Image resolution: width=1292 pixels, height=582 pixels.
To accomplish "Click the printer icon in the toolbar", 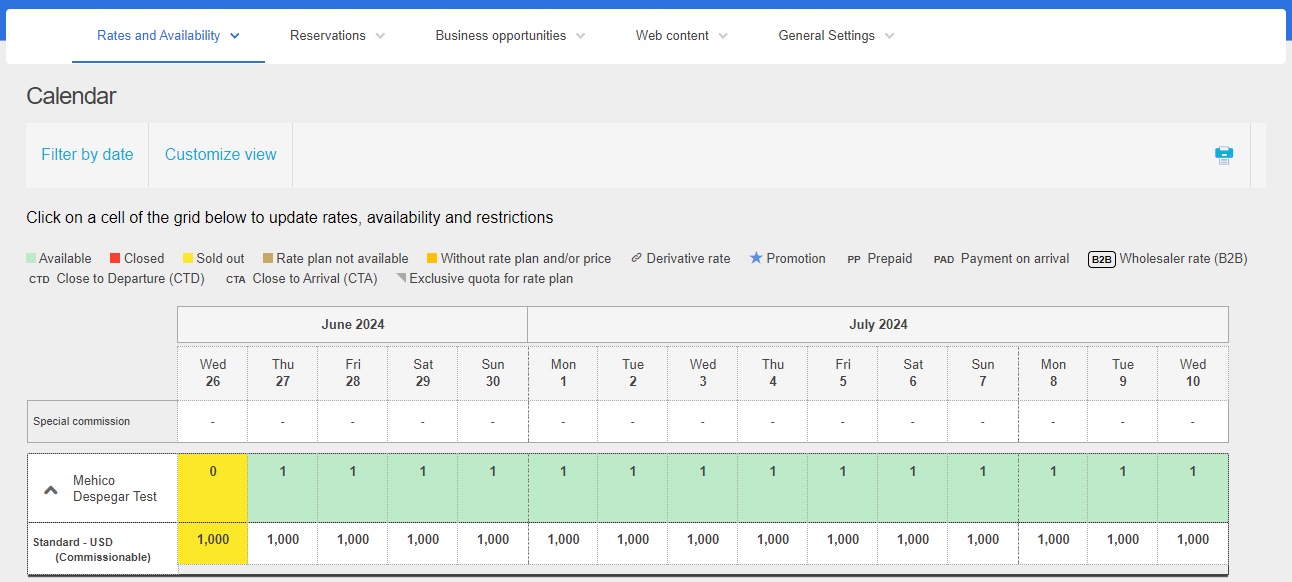I will (x=1224, y=155).
